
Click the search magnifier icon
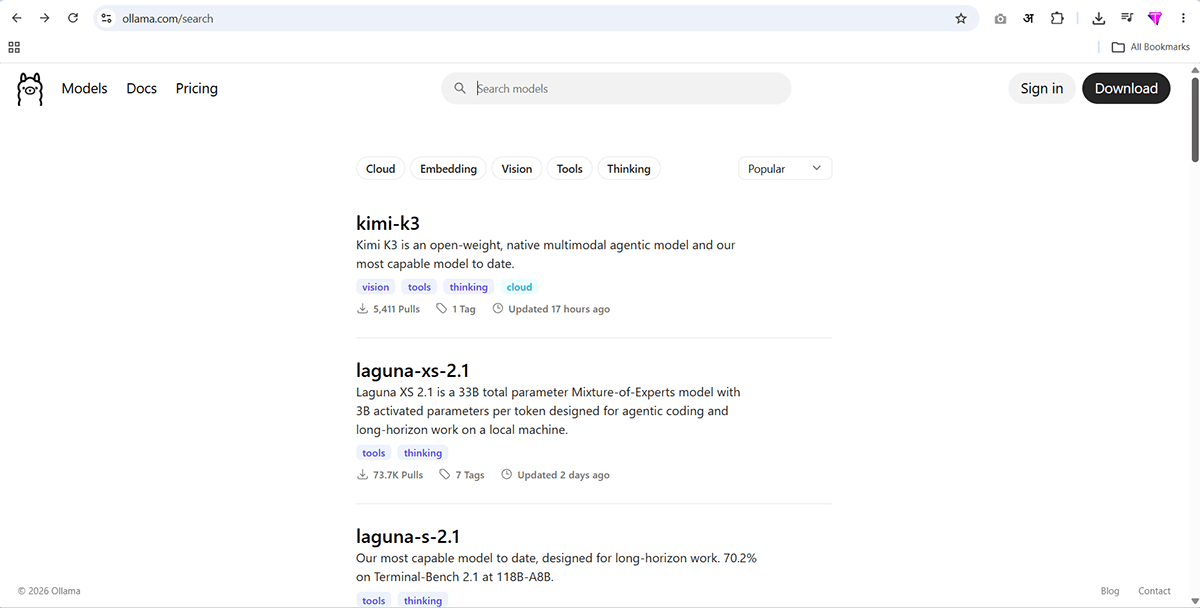click(x=460, y=88)
